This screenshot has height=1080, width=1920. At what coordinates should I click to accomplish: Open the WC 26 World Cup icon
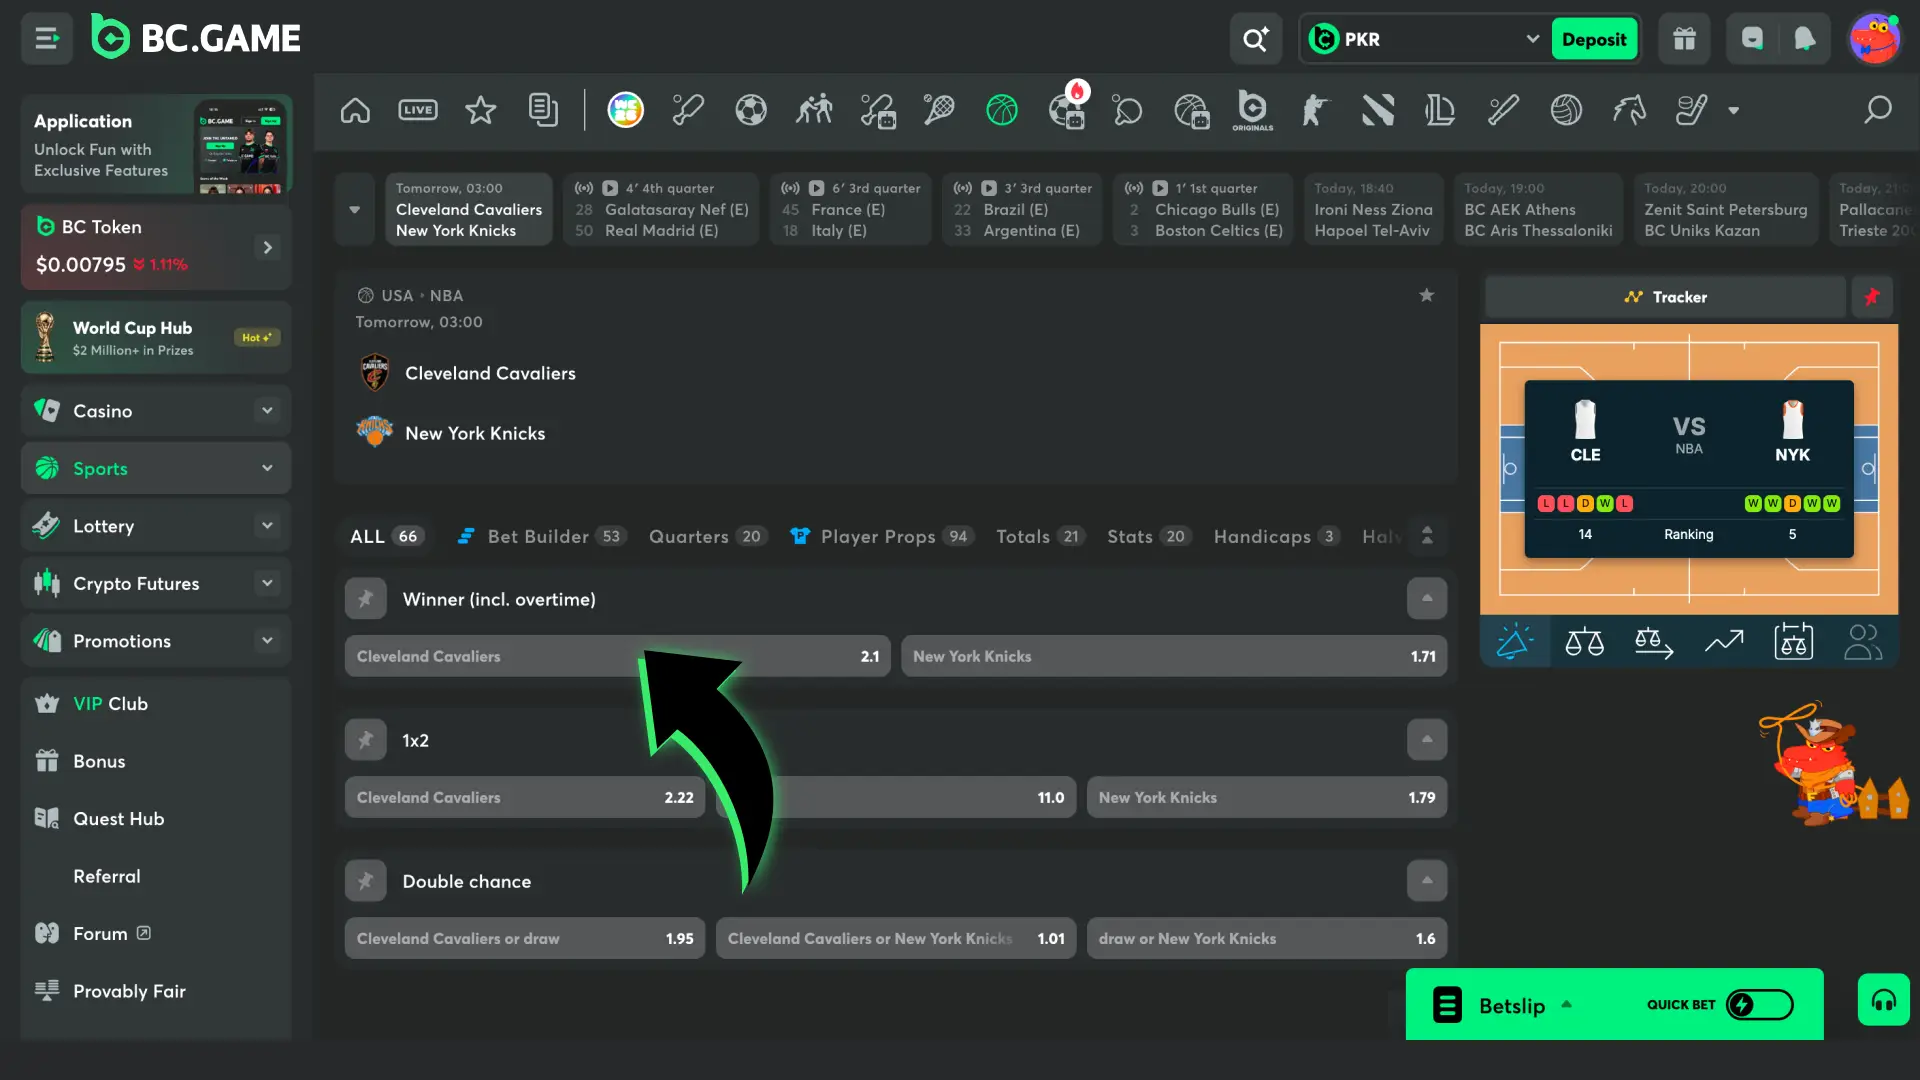tap(626, 110)
